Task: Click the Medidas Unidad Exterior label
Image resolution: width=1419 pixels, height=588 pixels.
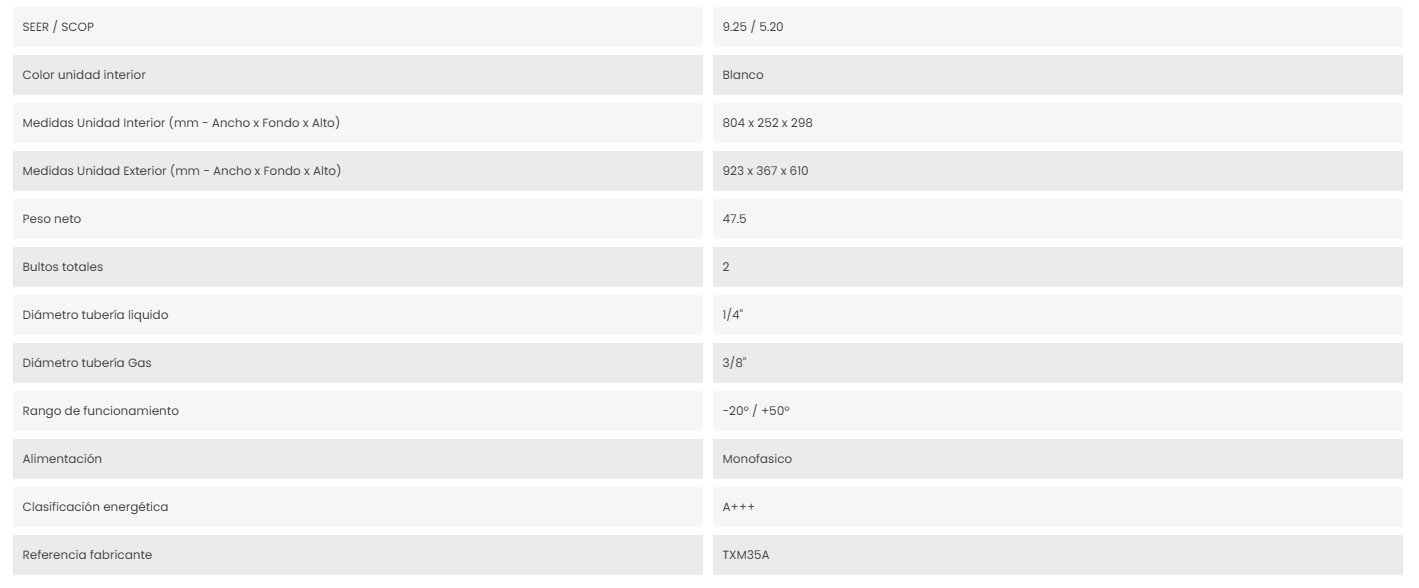Action: (x=182, y=171)
